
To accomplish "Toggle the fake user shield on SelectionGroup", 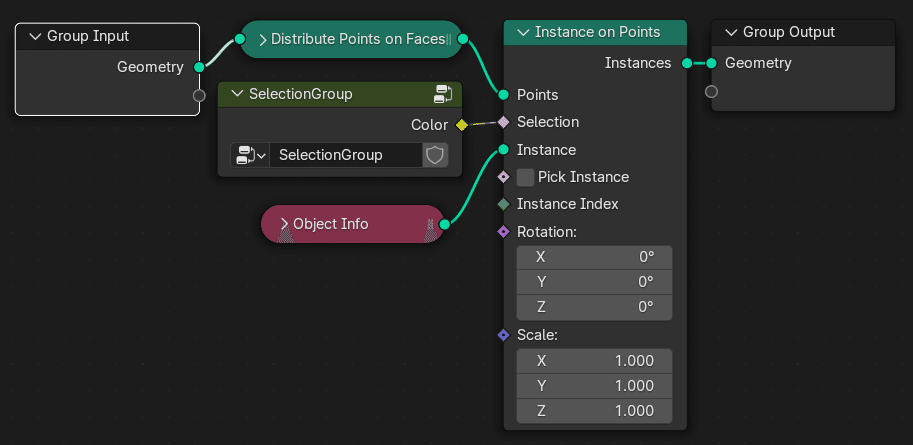I will coord(435,155).
